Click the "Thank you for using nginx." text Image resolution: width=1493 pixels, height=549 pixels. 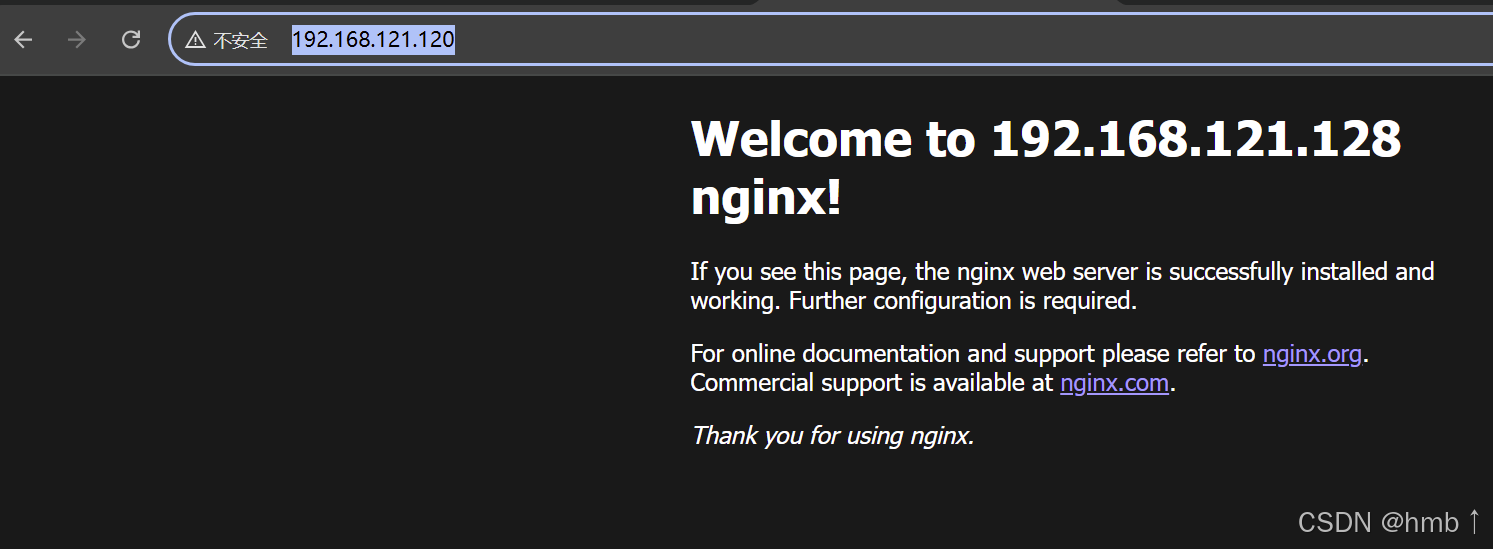pyautogui.click(x=832, y=436)
